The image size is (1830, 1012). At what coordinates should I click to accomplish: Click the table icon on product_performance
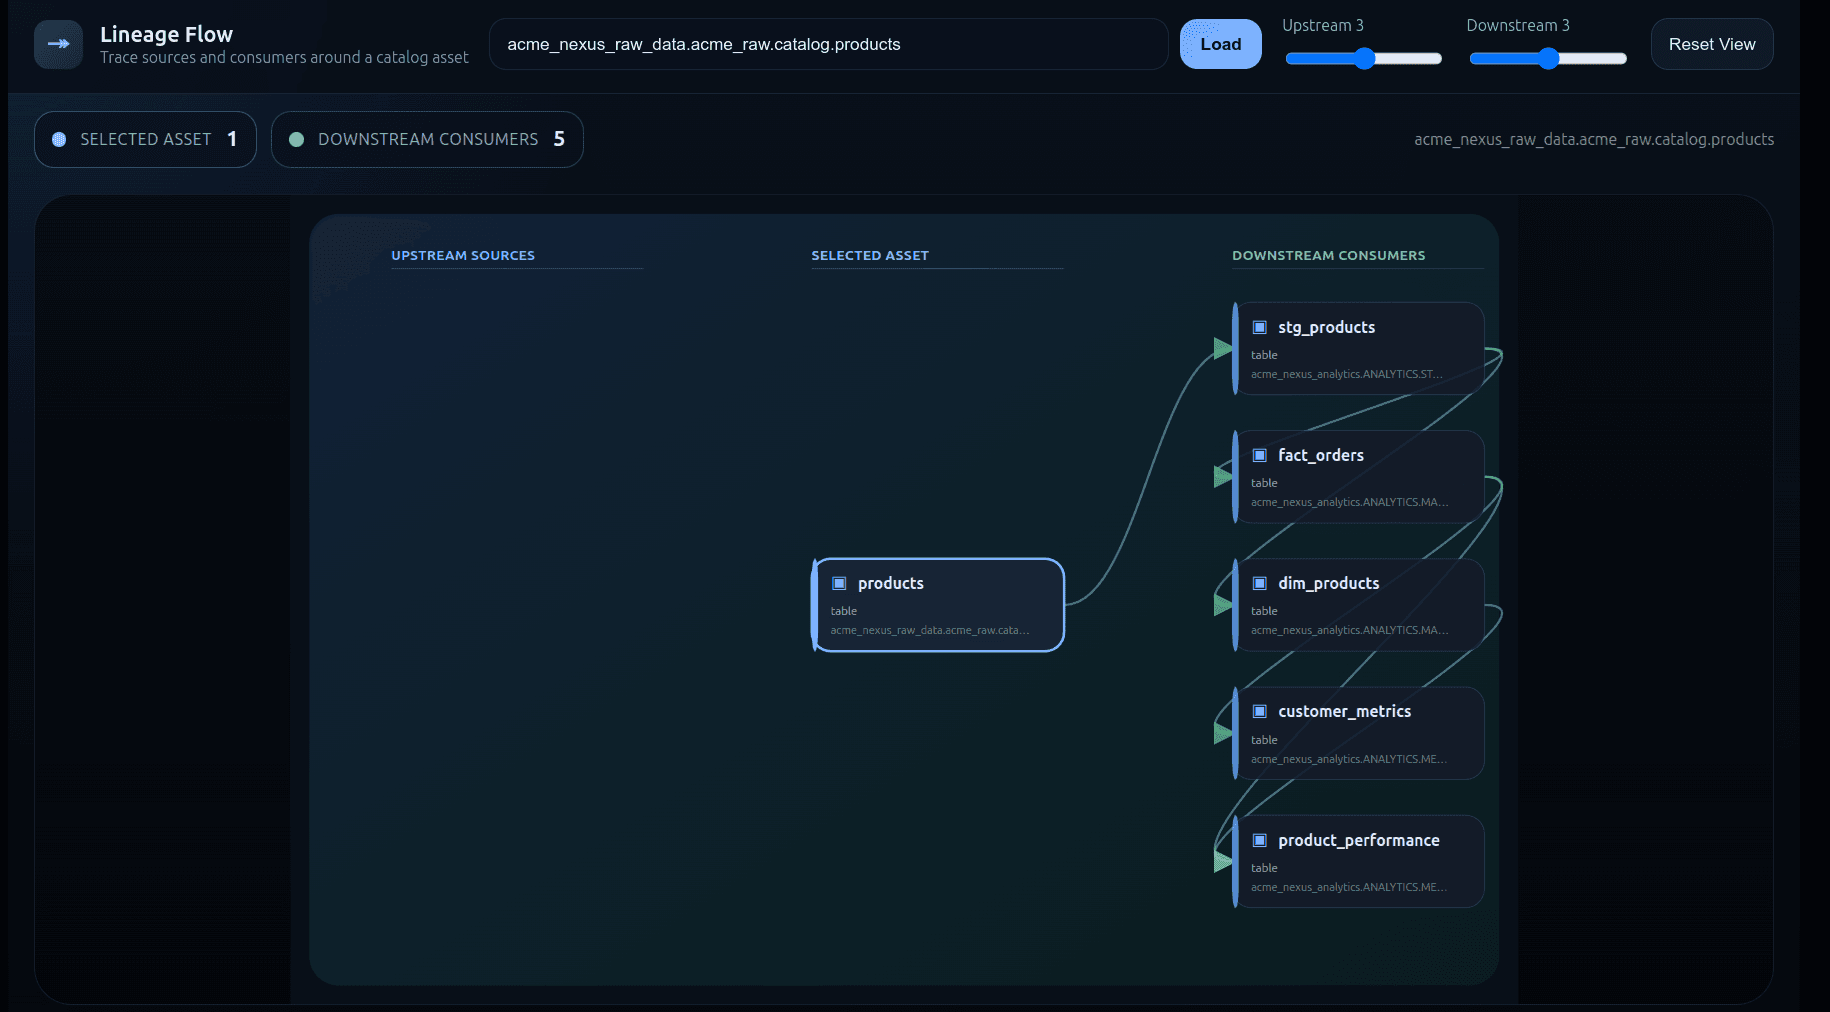point(1259,840)
